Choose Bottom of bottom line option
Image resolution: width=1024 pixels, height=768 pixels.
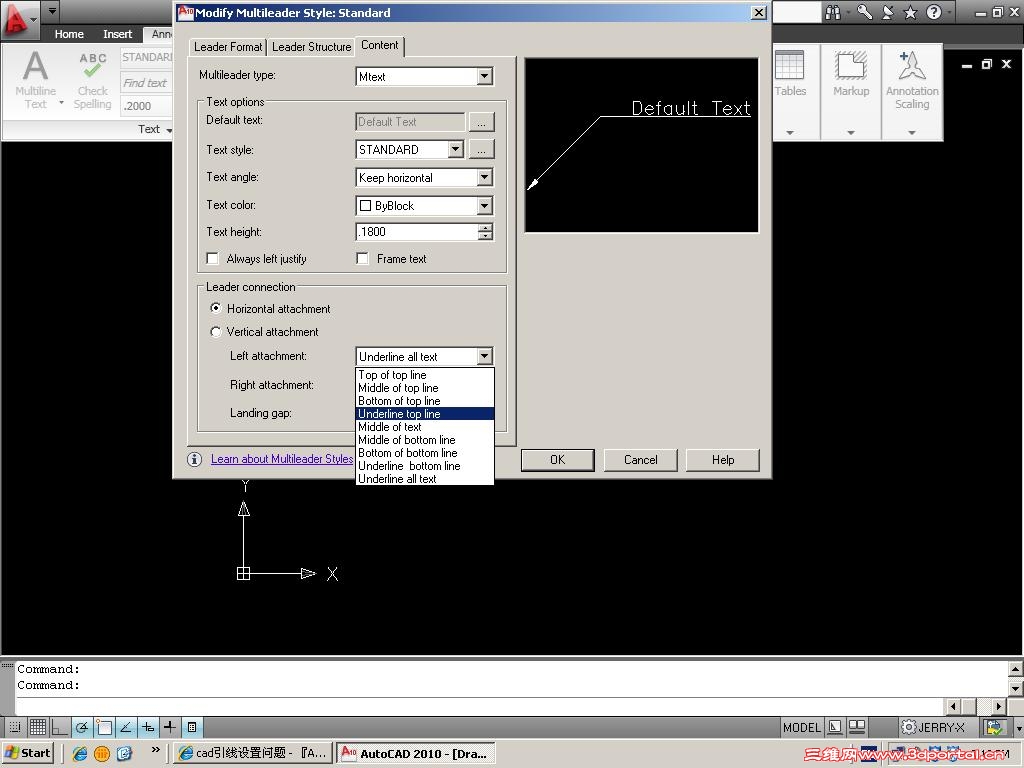point(424,453)
